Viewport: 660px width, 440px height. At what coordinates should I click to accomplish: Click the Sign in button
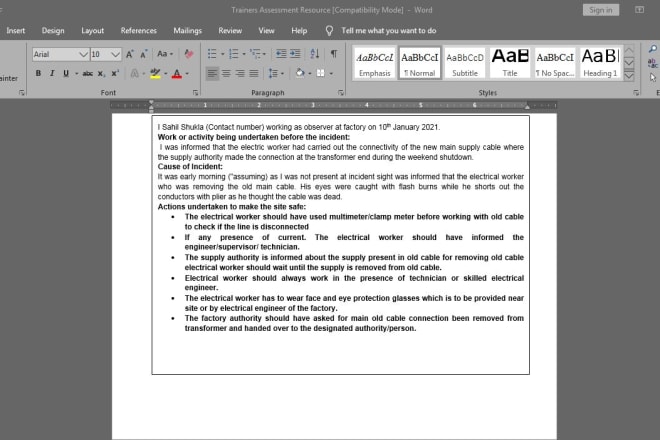[x=601, y=10]
